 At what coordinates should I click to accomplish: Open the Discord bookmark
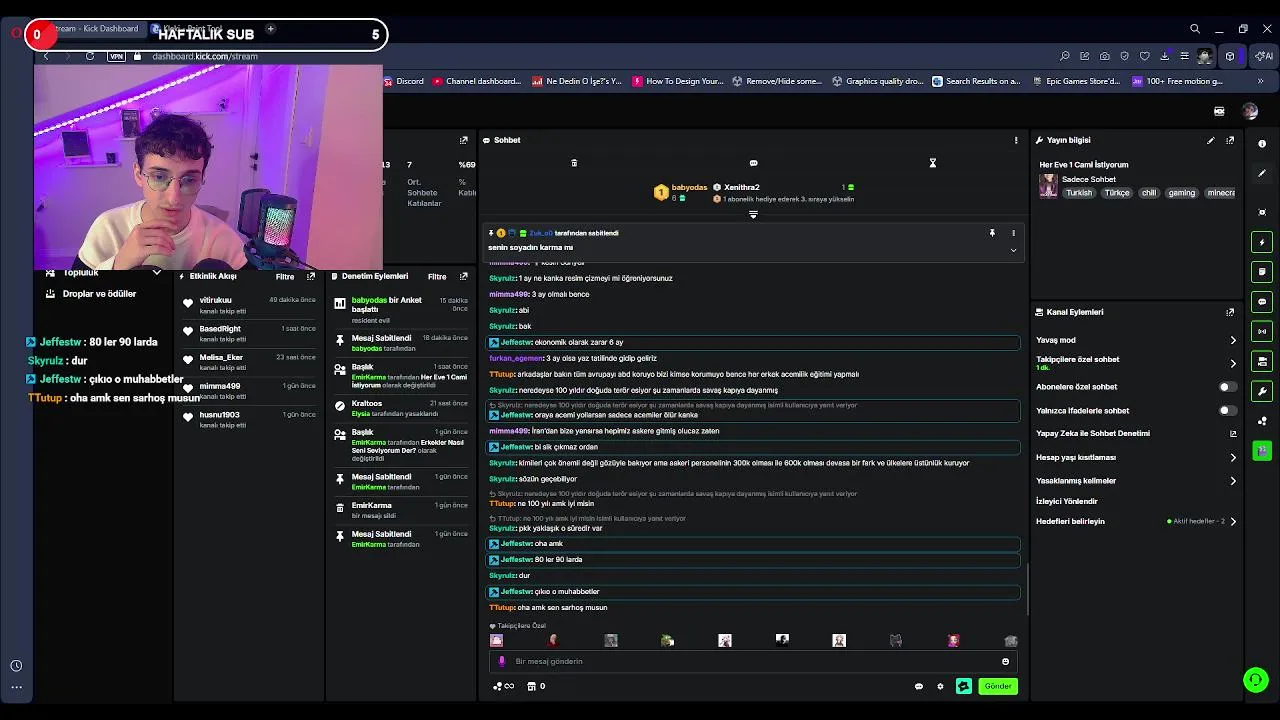tap(403, 81)
